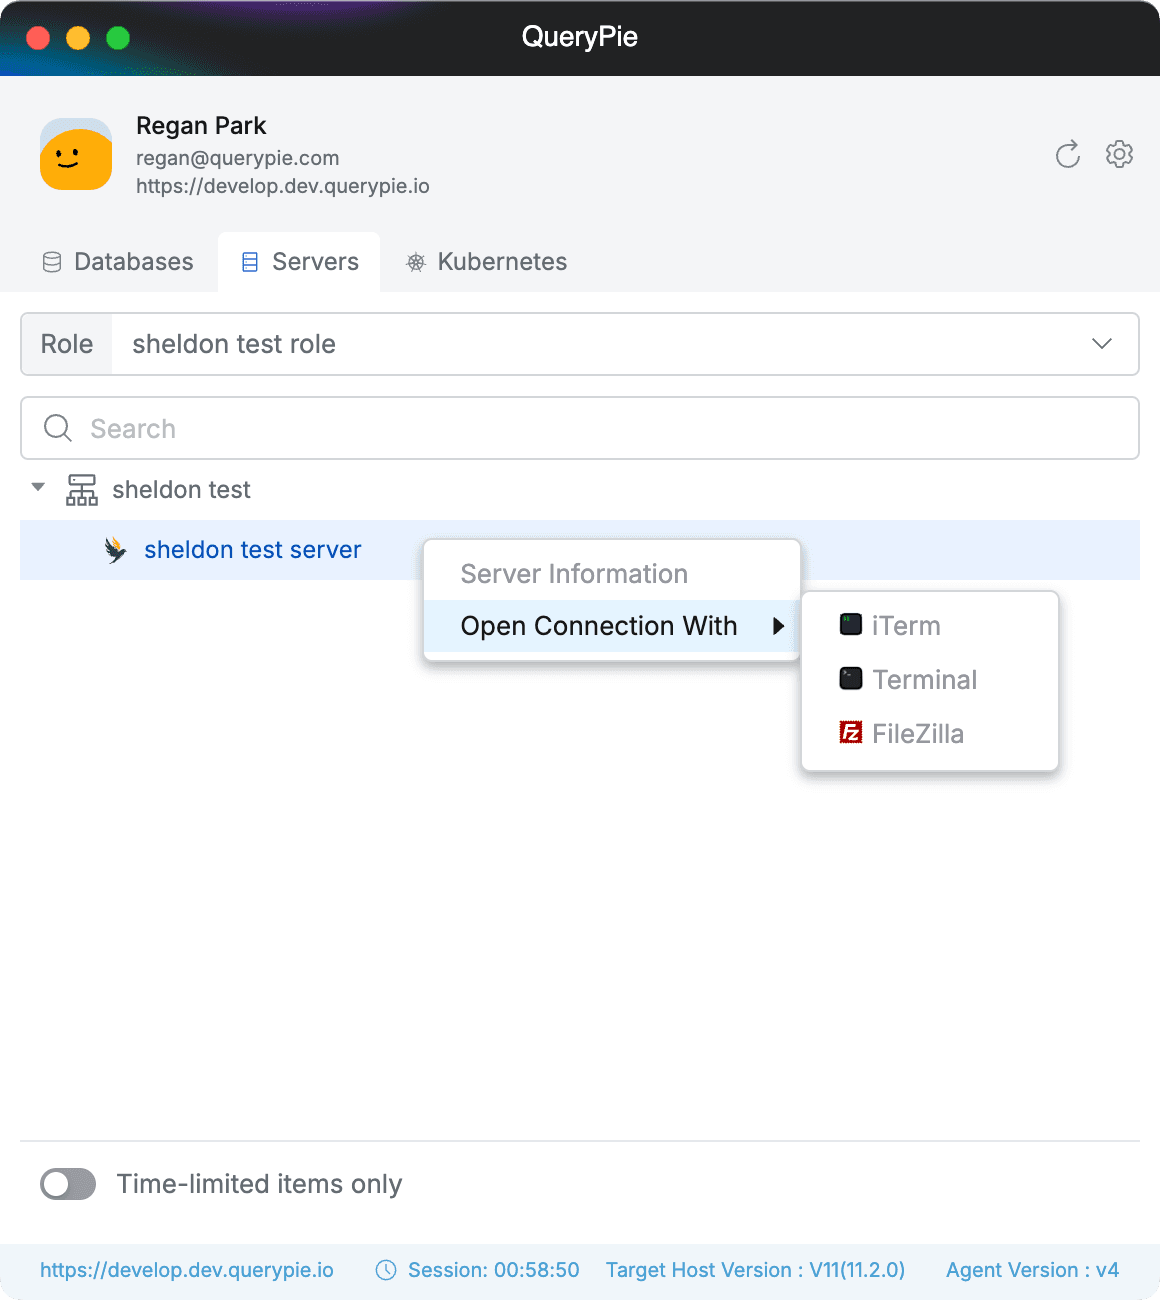Open FileZilla via its icon
Image resolution: width=1160 pixels, height=1300 pixels.
click(x=851, y=732)
